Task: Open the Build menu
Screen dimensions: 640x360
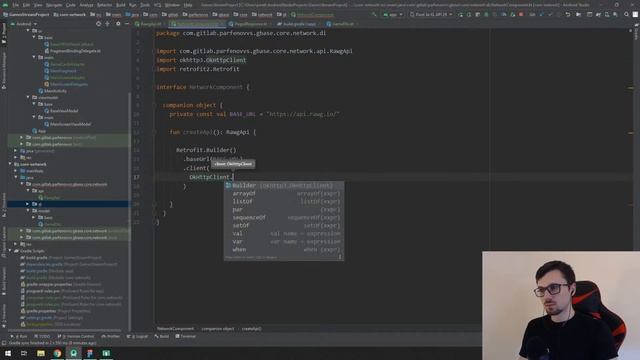Action: point(121,5)
